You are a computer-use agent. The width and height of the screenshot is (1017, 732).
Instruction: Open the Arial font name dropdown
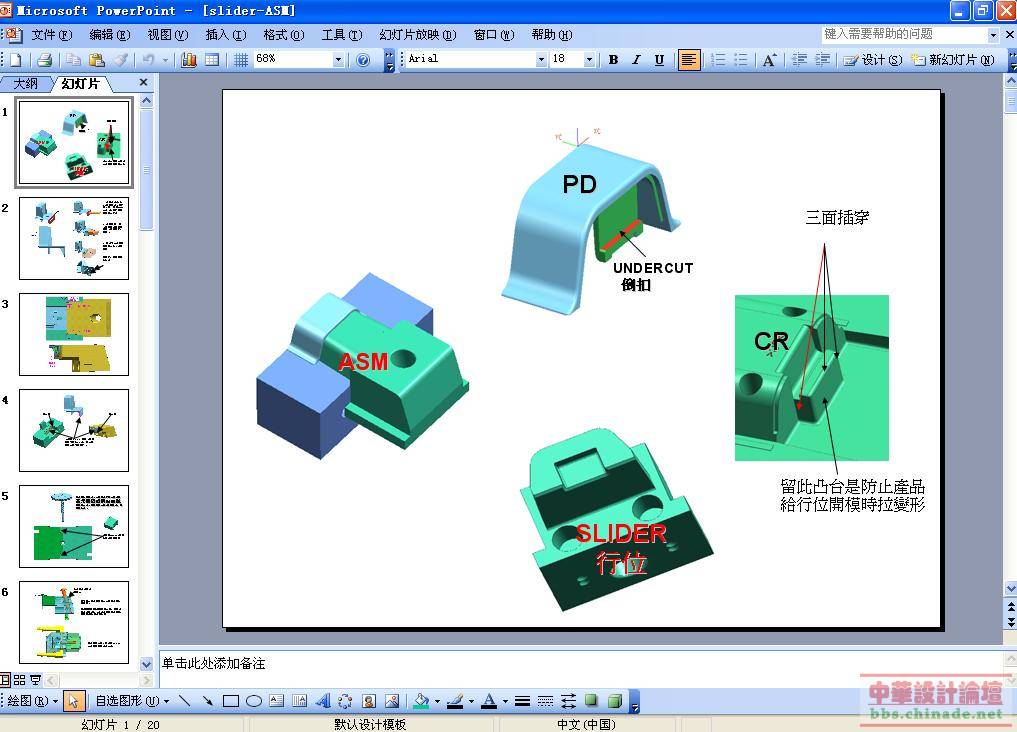541,60
